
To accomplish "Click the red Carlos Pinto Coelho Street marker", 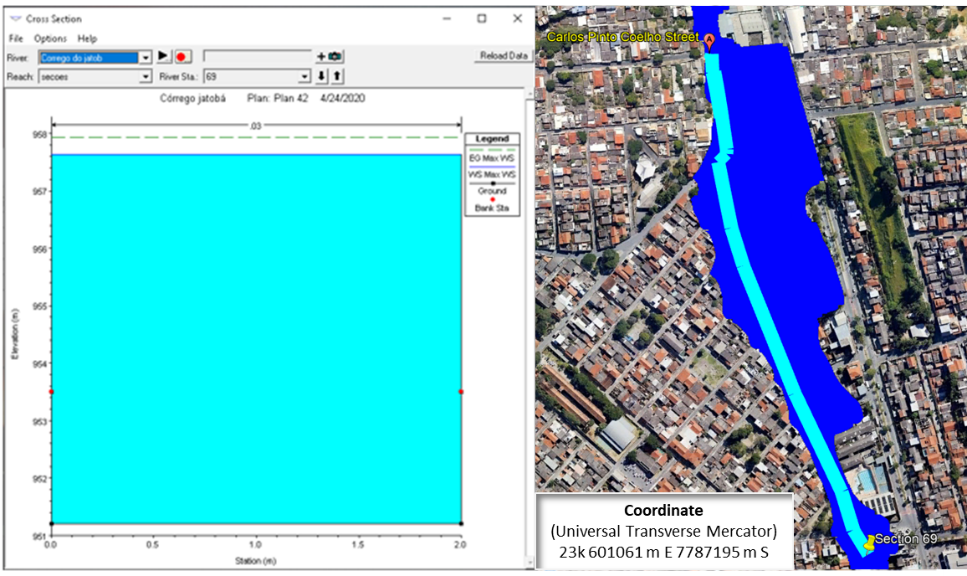I will point(710,41).
